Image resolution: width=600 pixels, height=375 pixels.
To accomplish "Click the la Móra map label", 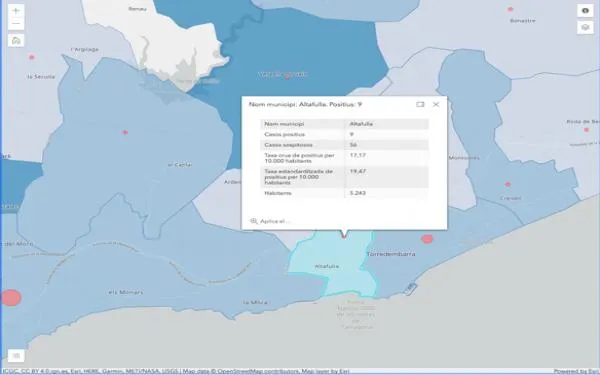I will coord(255,302).
